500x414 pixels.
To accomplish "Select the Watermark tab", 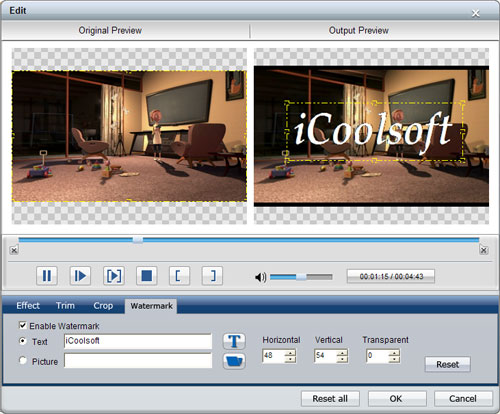I will pyautogui.click(x=151, y=306).
